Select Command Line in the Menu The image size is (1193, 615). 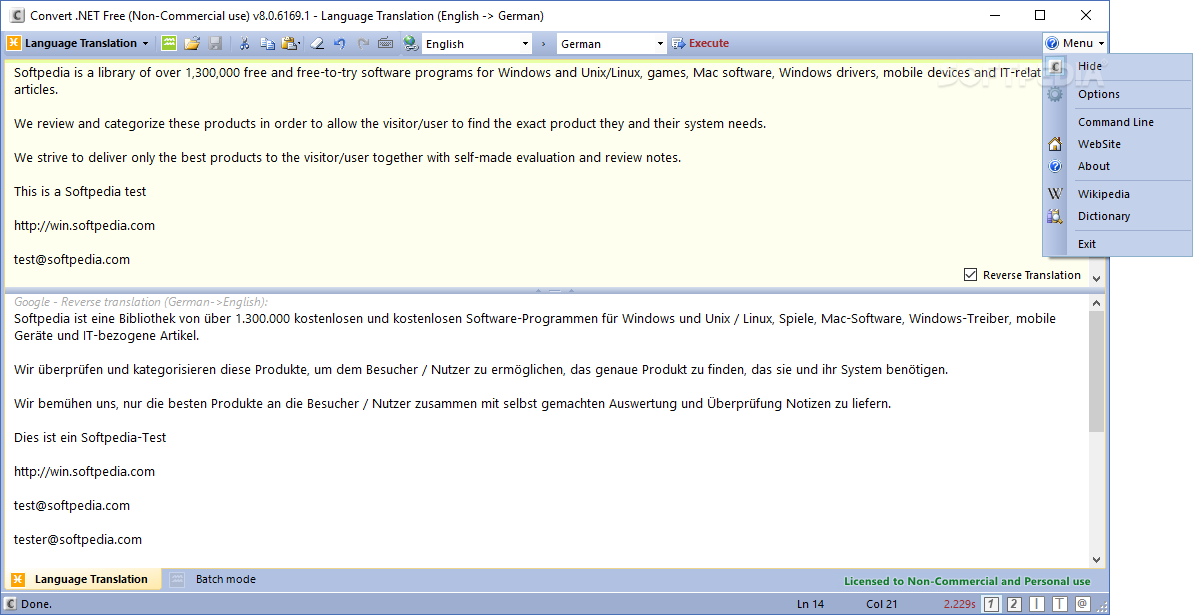[x=1115, y=122]
